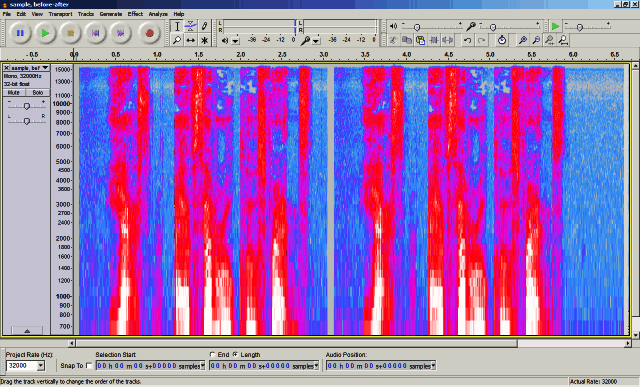Click the Record button
The width and height of the screenshot is (640, 387).
point(149,33)
